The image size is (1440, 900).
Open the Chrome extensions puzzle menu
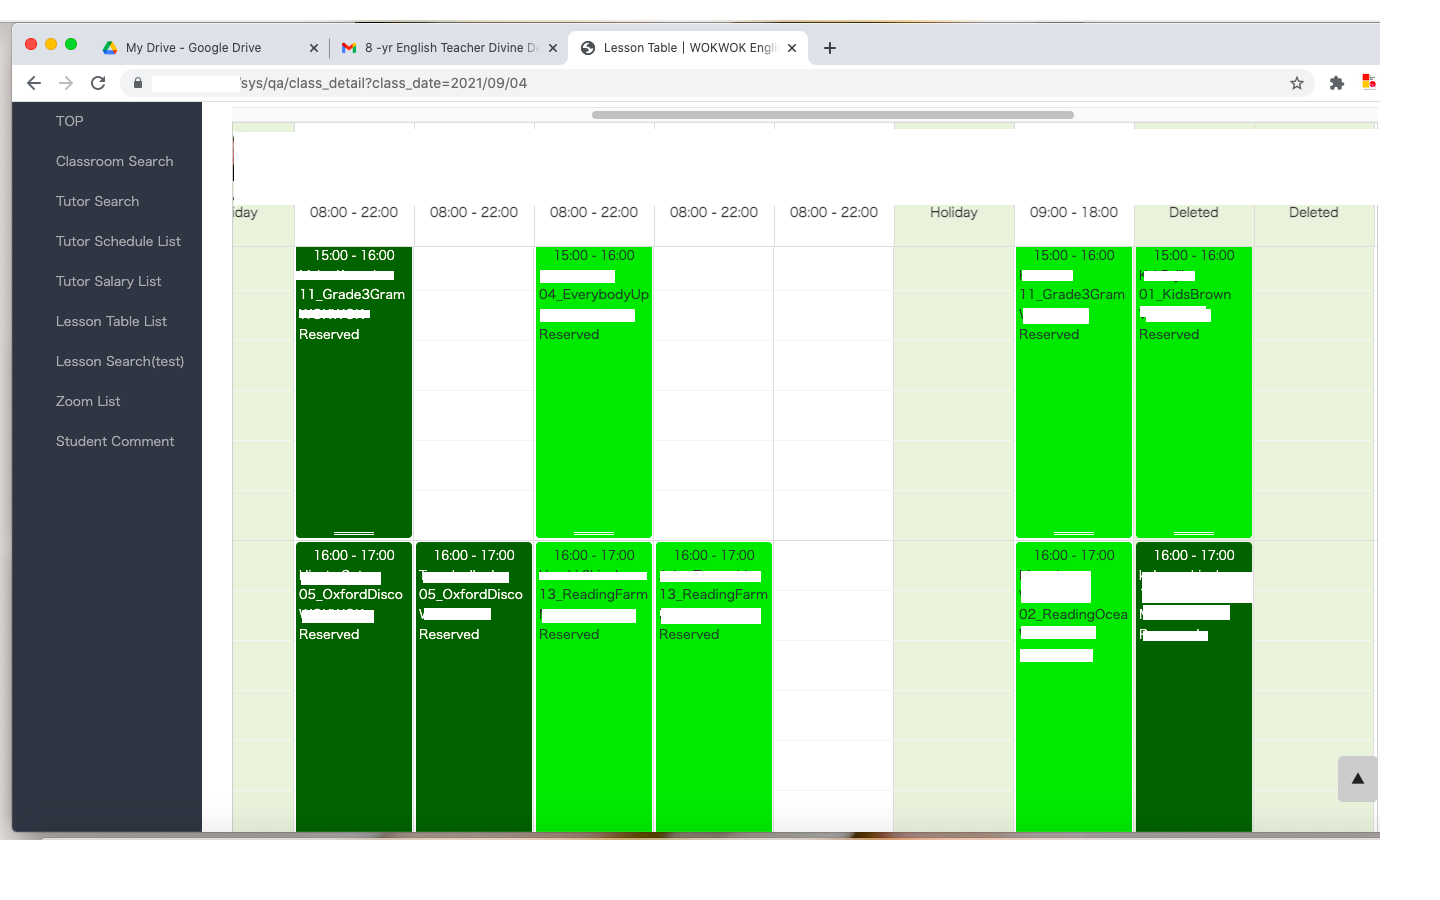click(x=1337, y=83)
